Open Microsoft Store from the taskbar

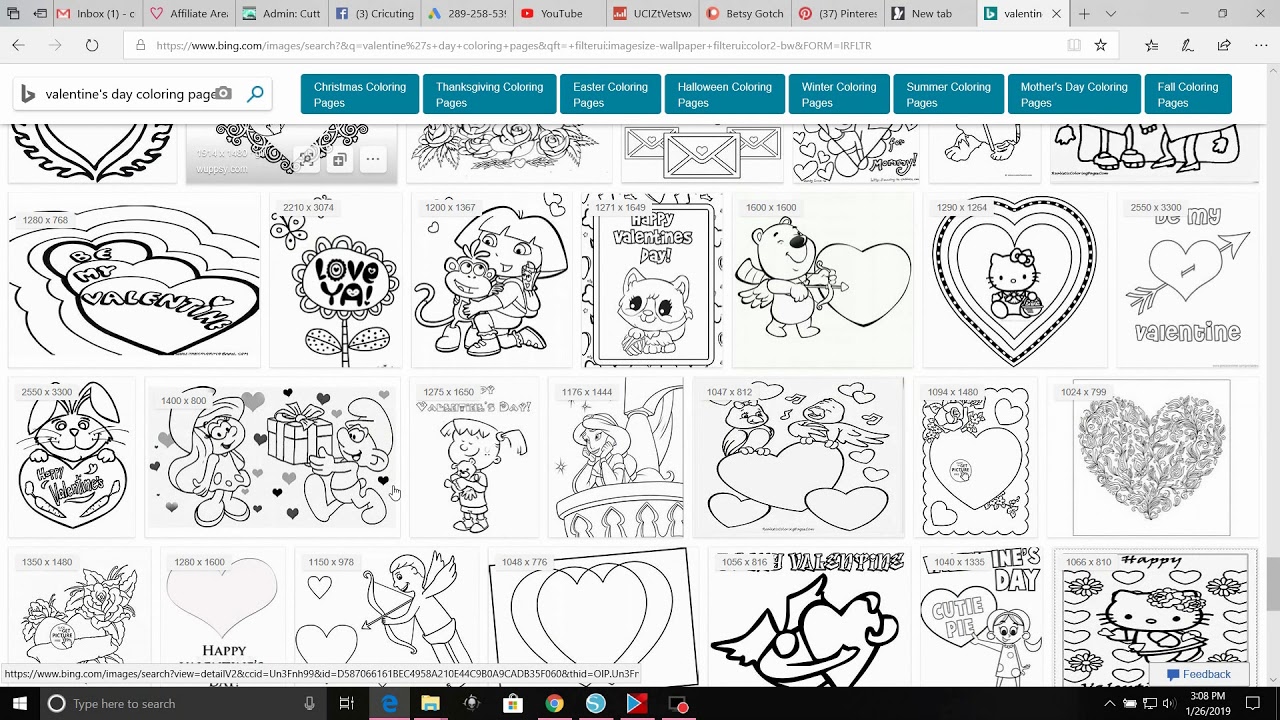pyautogui.click(x=512, y=704)
